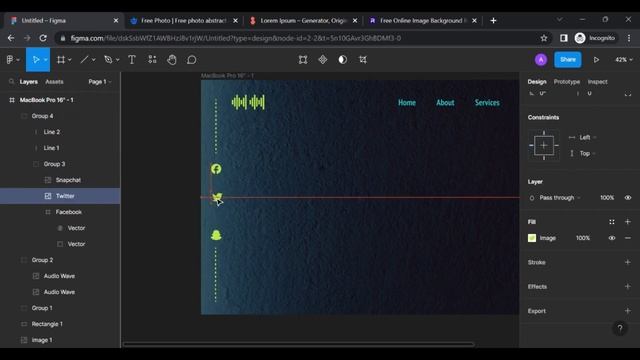Click the blue Share button
Viewport: 640px width, 360px height.
tap(568, 60)
